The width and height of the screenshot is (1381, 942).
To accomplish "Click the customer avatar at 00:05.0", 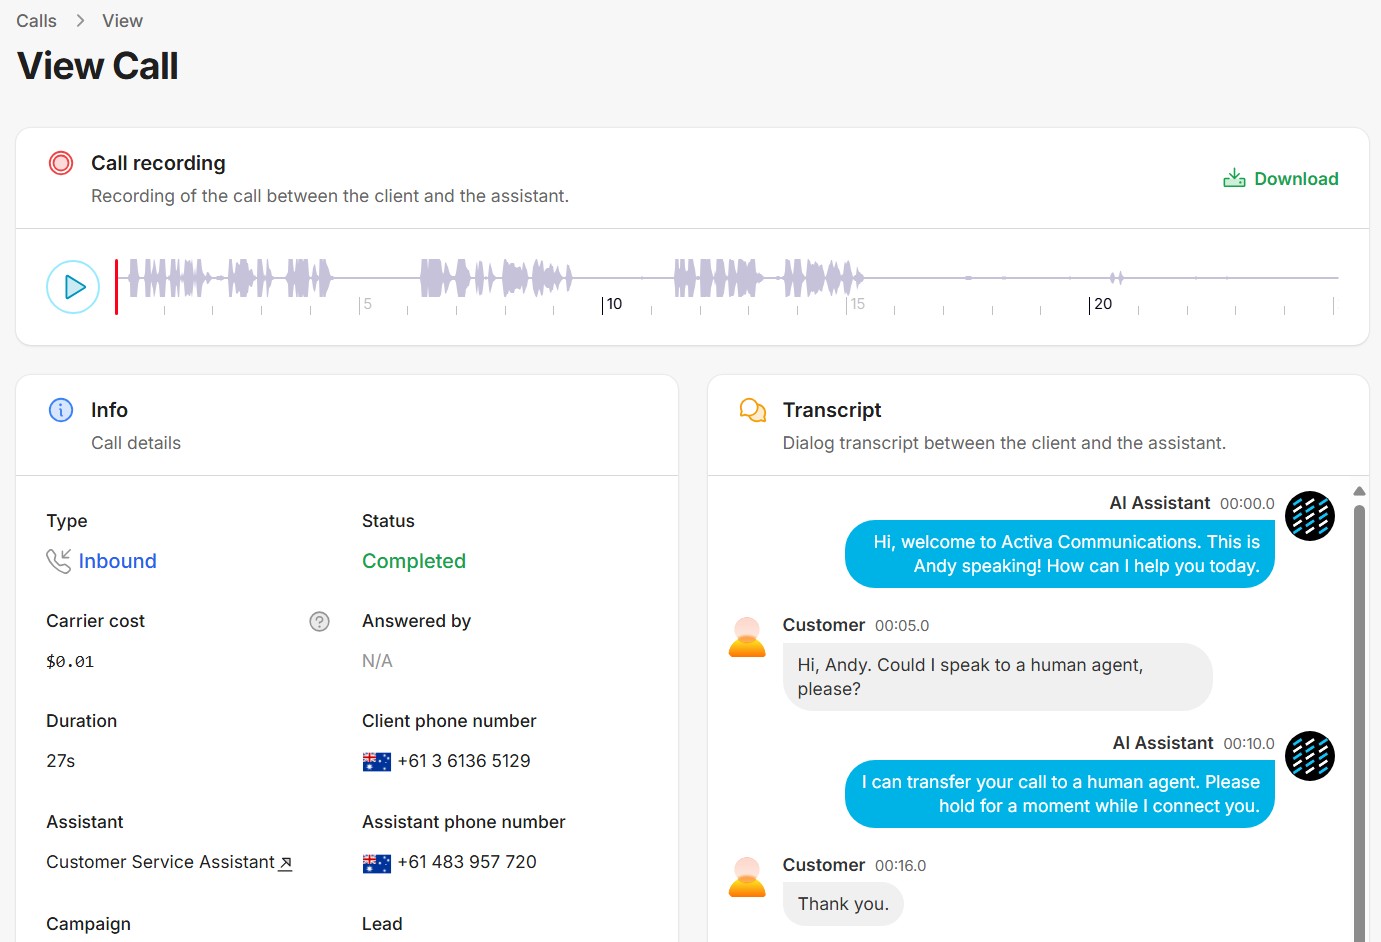I will tap(747, 637).
